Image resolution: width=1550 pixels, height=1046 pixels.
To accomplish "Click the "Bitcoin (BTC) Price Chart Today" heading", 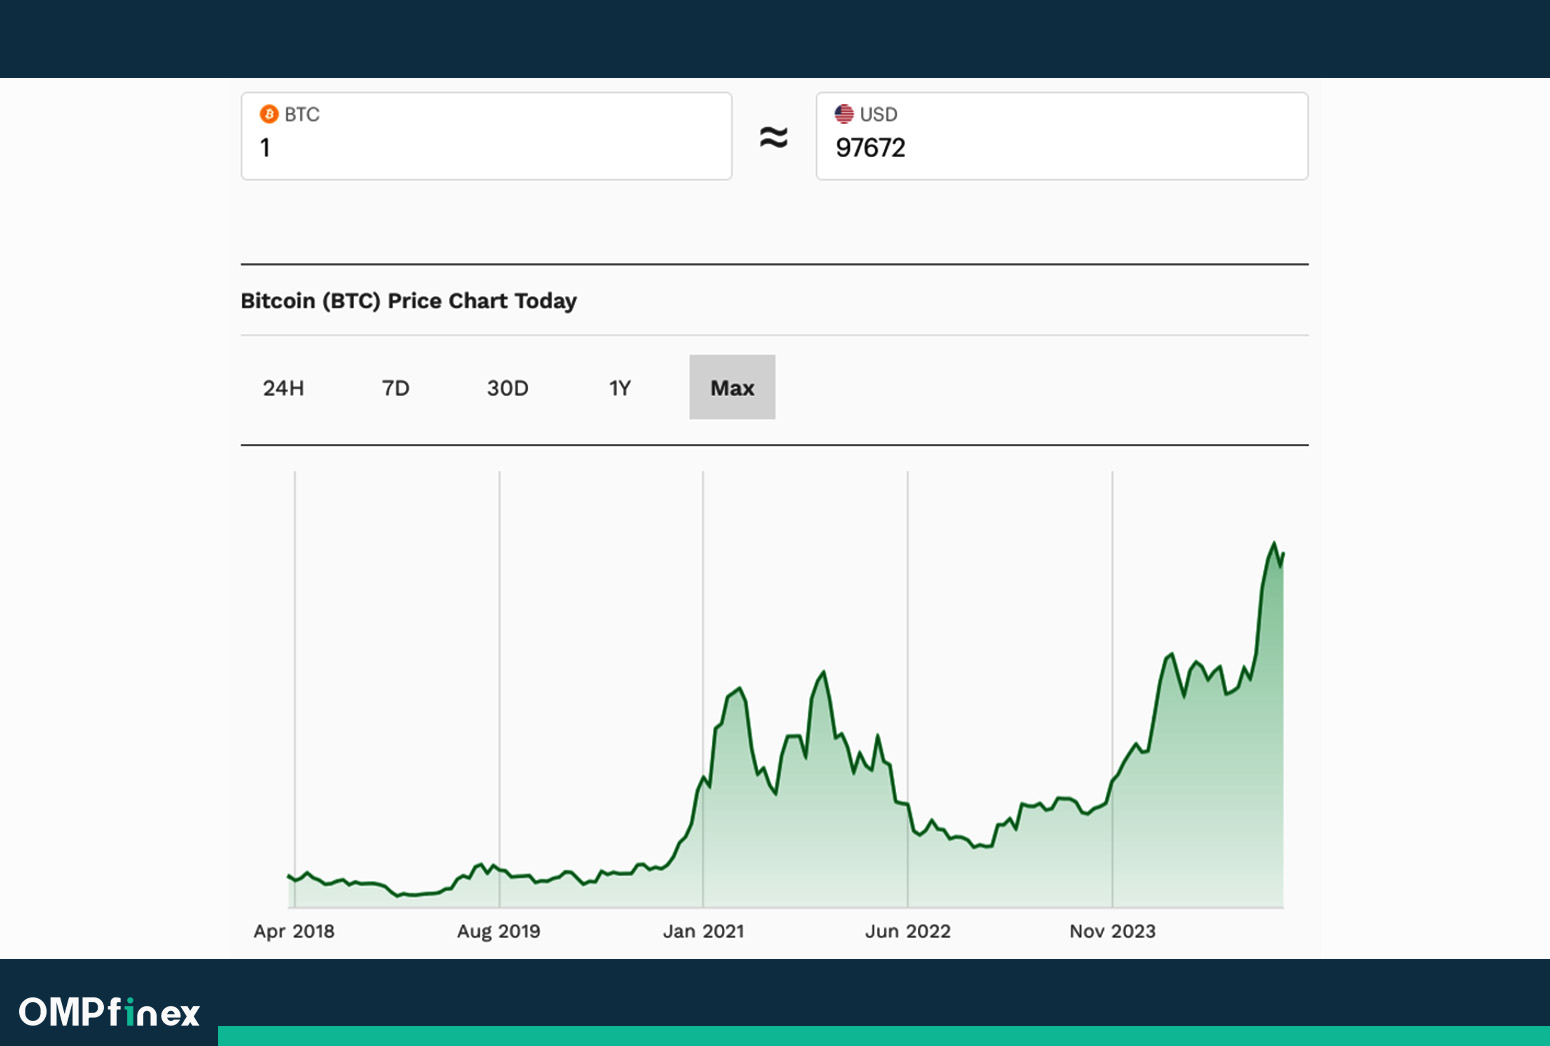I will point(408,301).
